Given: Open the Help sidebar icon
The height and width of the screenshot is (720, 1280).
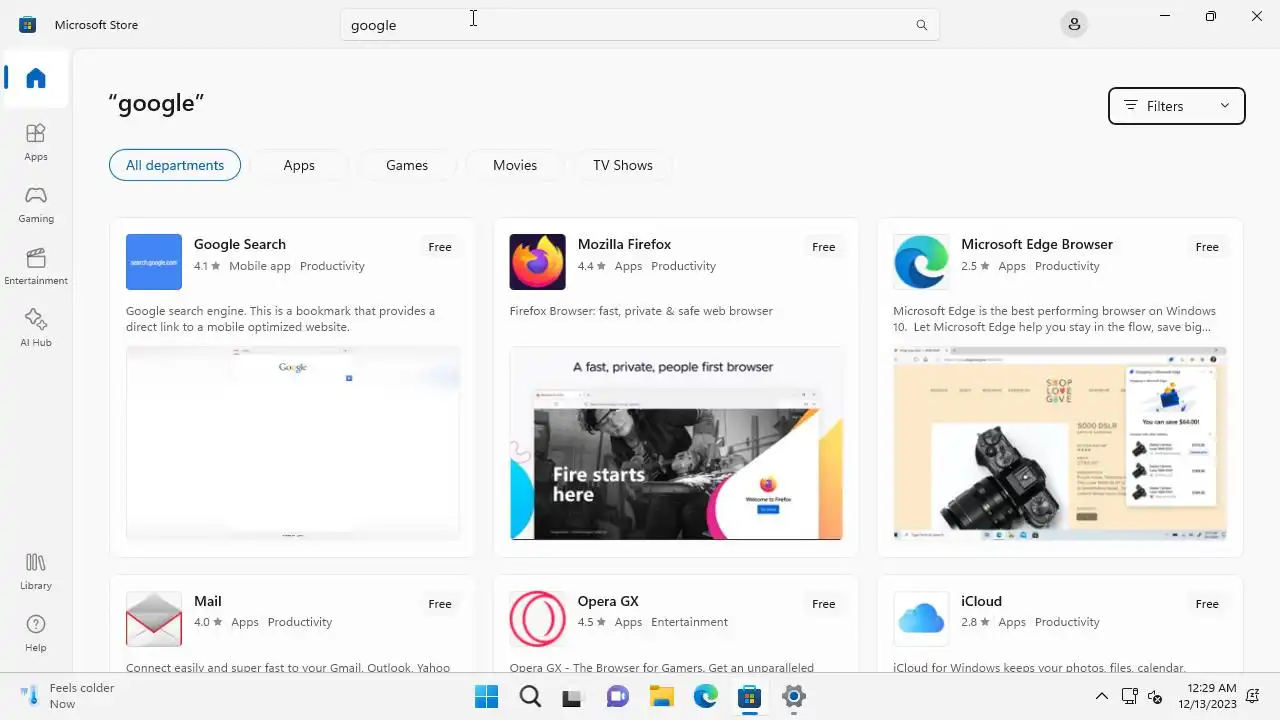Looking at the screenshot, I should point(36,633).
